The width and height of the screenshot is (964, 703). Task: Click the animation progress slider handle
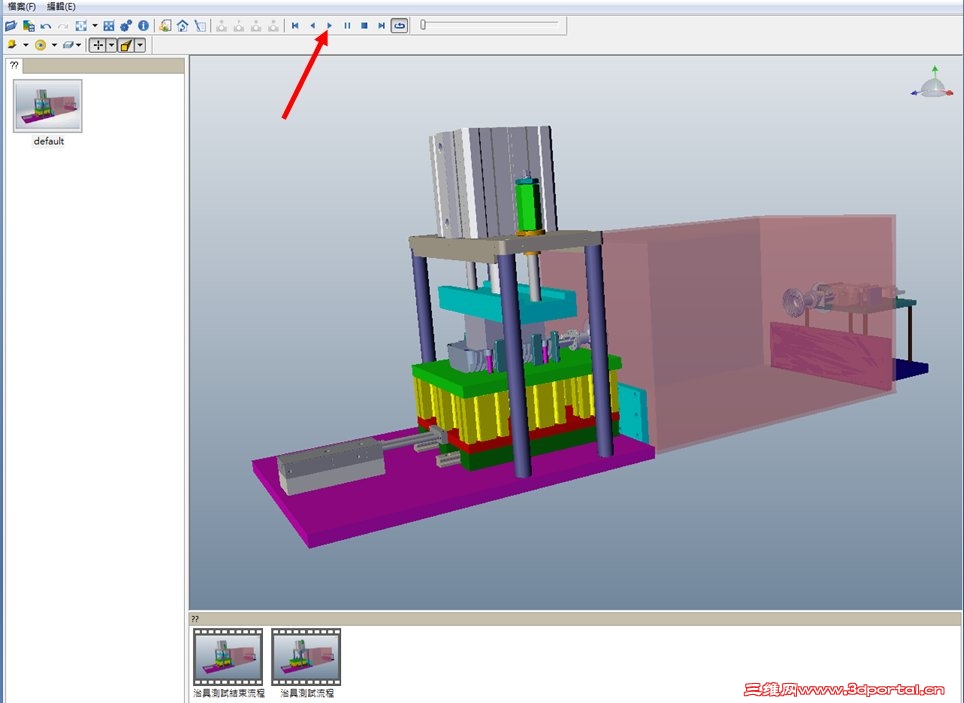(423, 25)
